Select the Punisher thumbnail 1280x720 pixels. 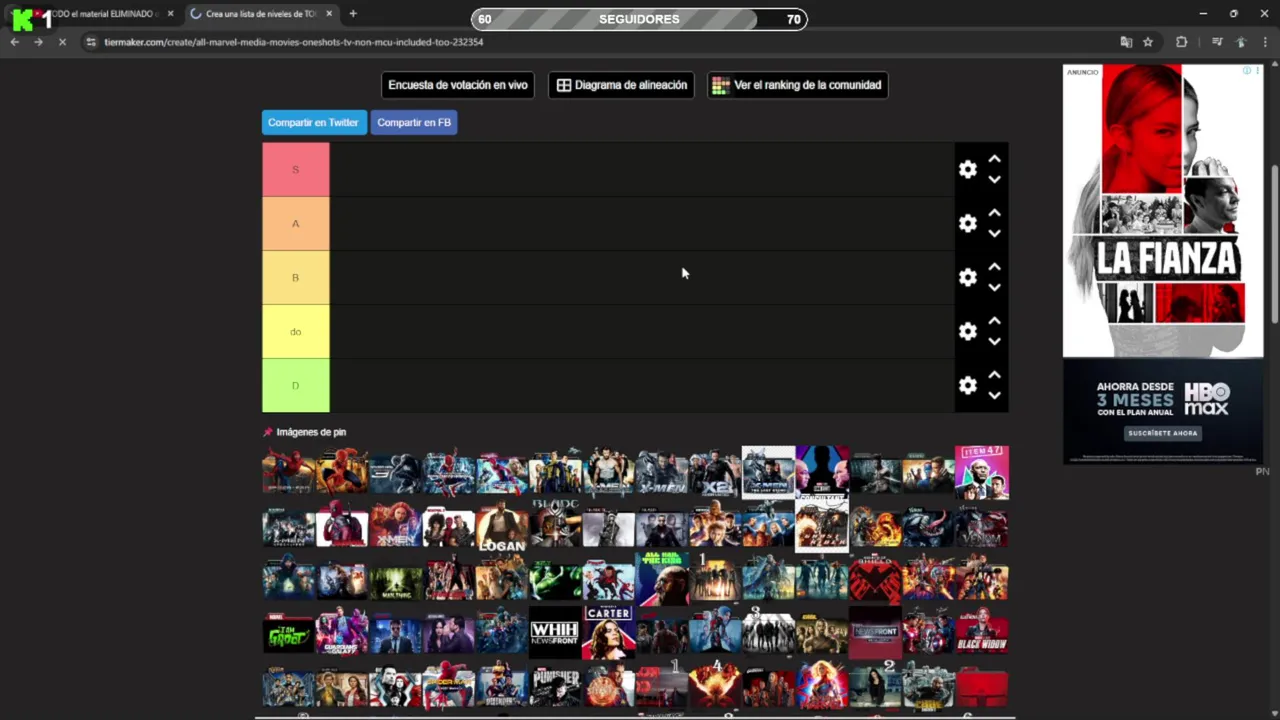[x=555, y=688]
